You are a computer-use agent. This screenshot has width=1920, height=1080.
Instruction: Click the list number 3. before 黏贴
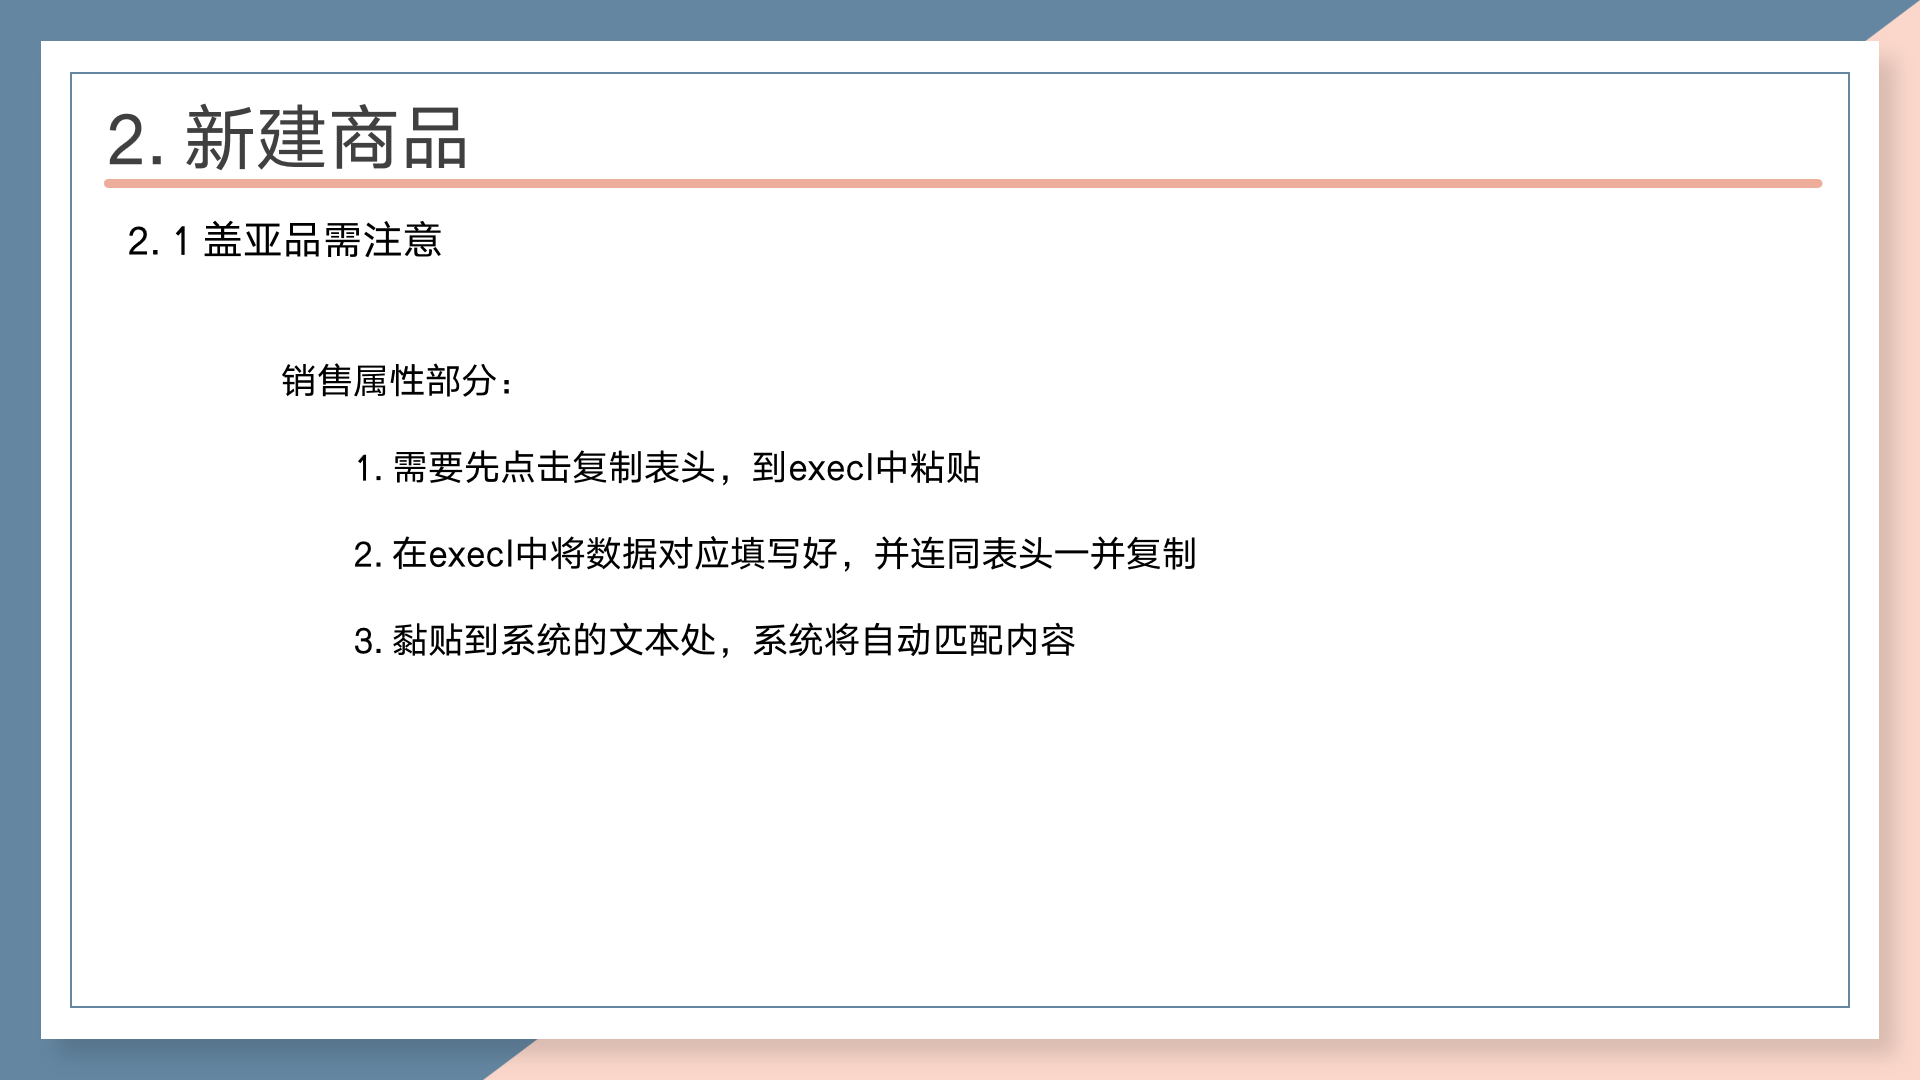pos(368,641)
